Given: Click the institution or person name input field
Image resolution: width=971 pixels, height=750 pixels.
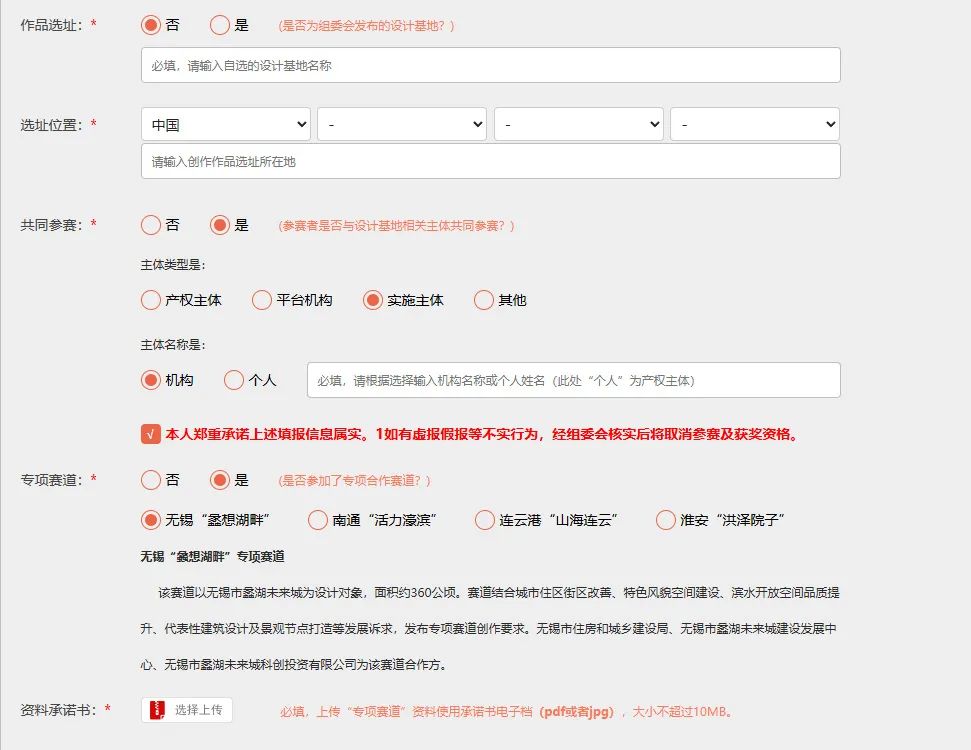Looking at the screenshot, I should 573,380.
